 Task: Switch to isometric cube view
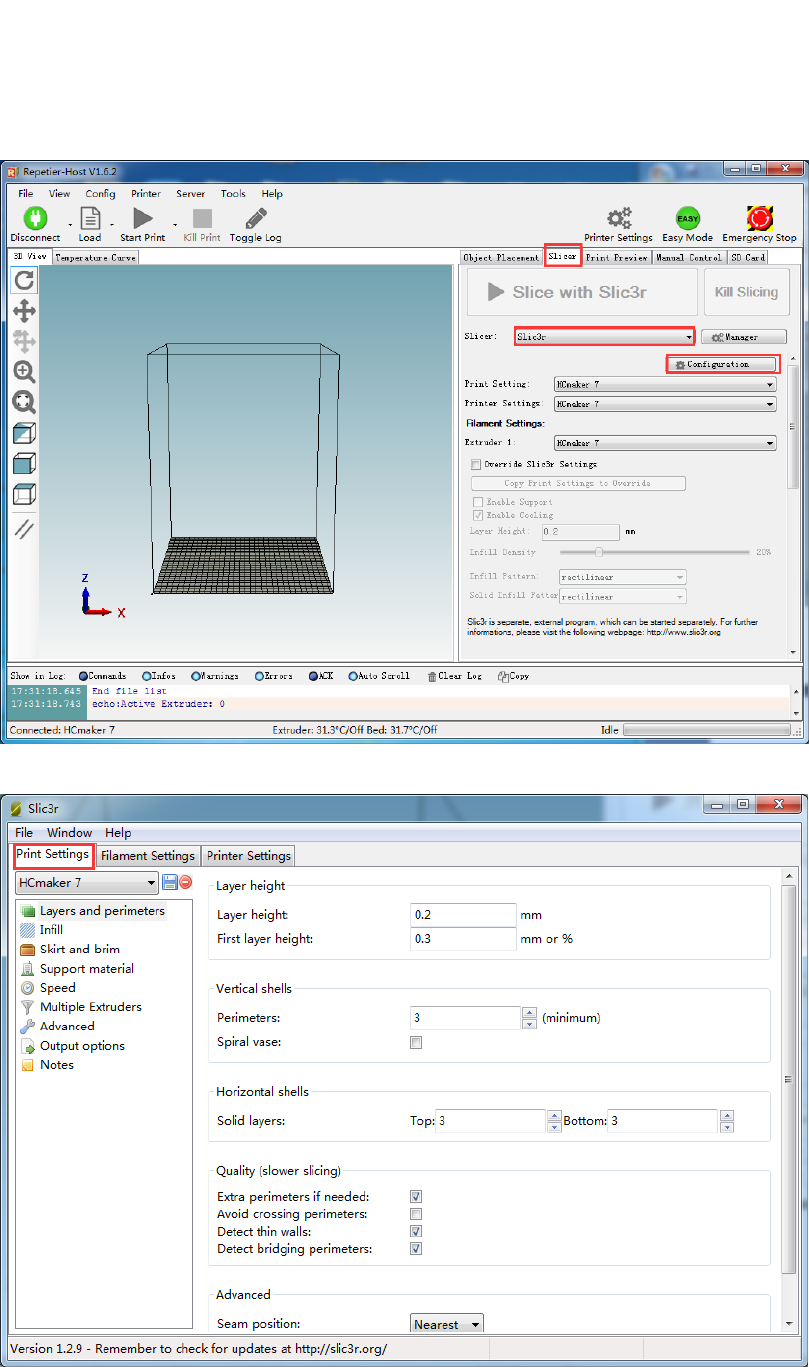tap(24, 433)
